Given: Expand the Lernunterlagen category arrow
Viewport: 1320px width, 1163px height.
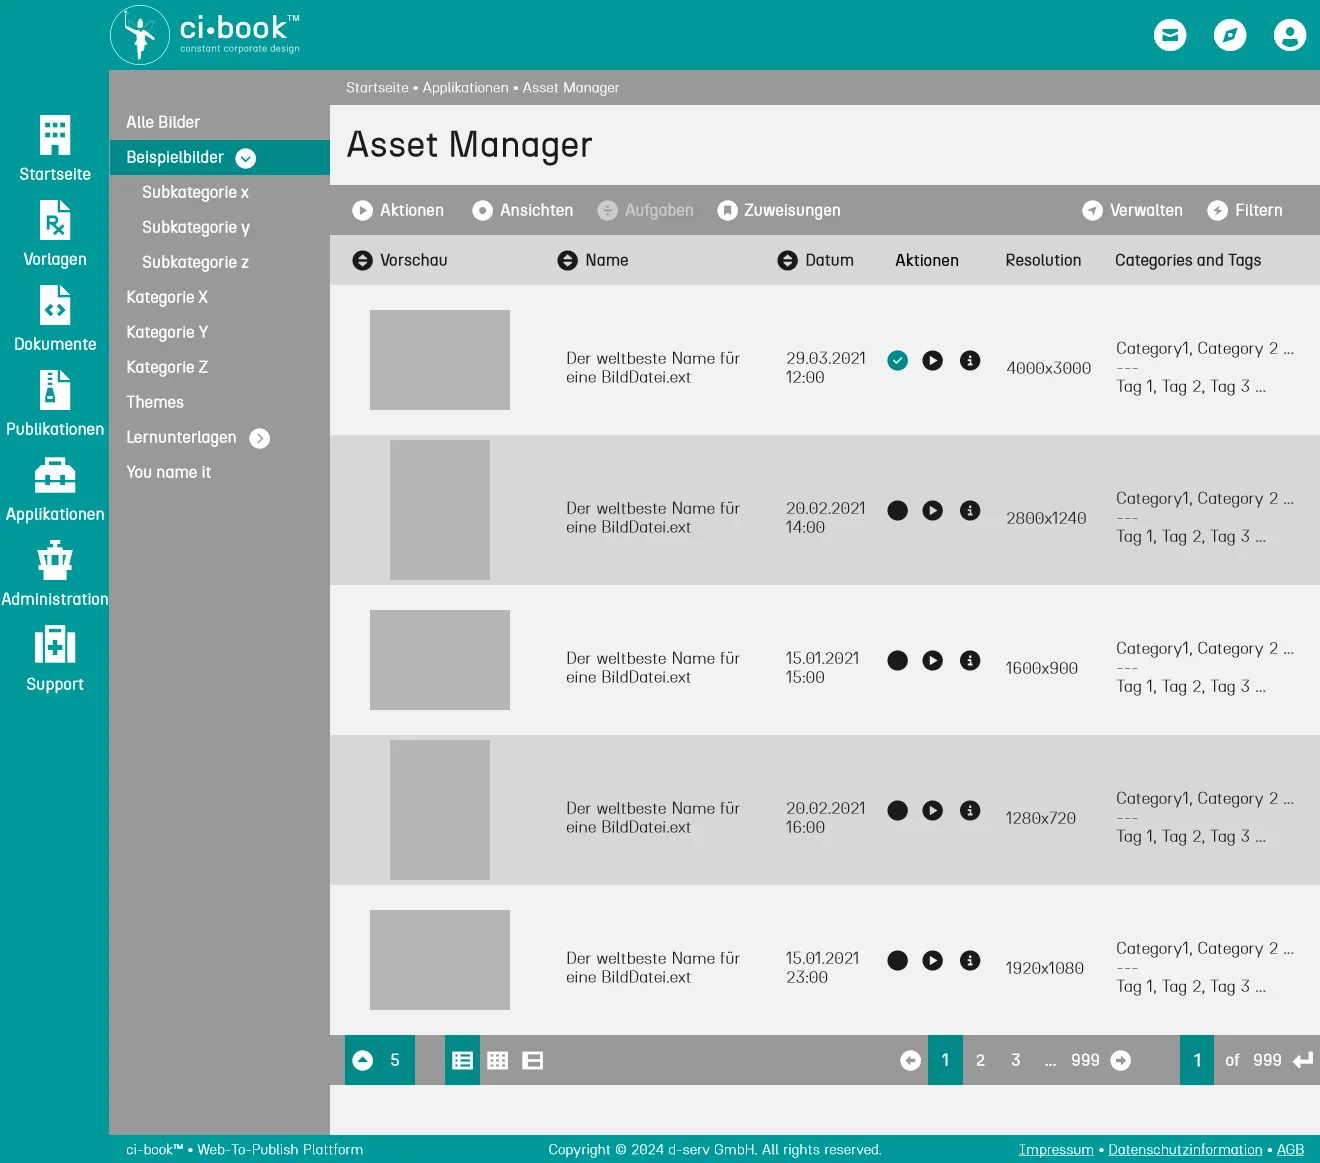Looking at the screenshot, I should [x=260, y=438].
